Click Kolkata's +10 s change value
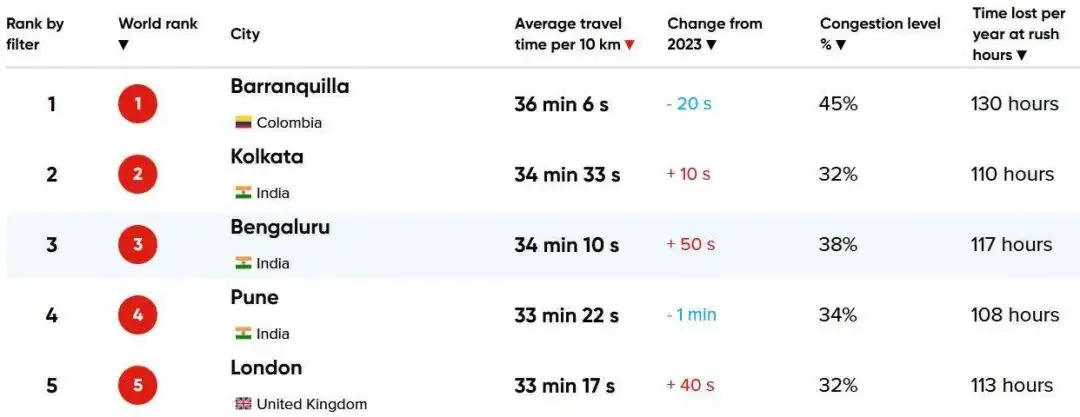Image resolution: width=1080 pixels, height=417 pixels. click(688, 174)
